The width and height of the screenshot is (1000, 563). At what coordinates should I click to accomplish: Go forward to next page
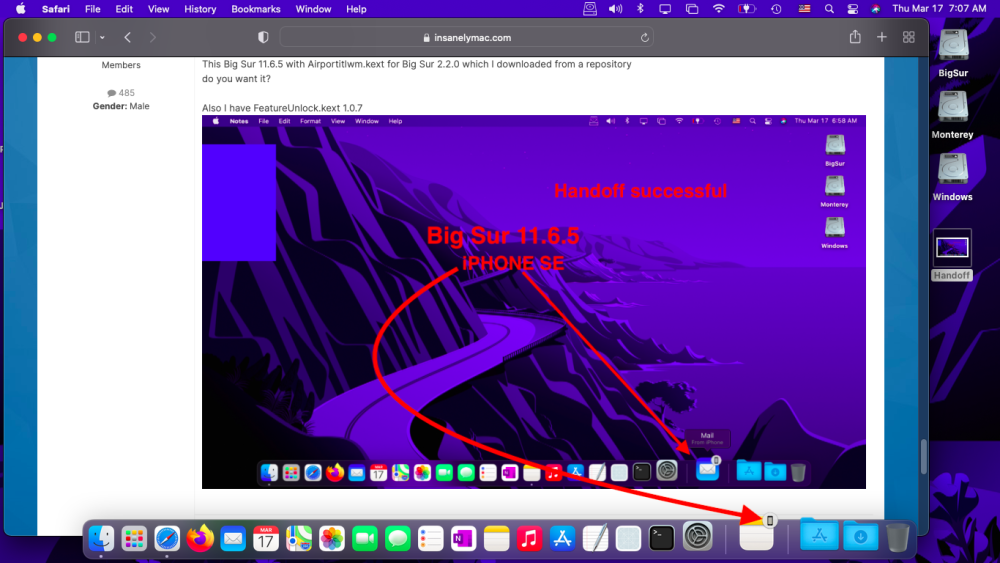152,37
